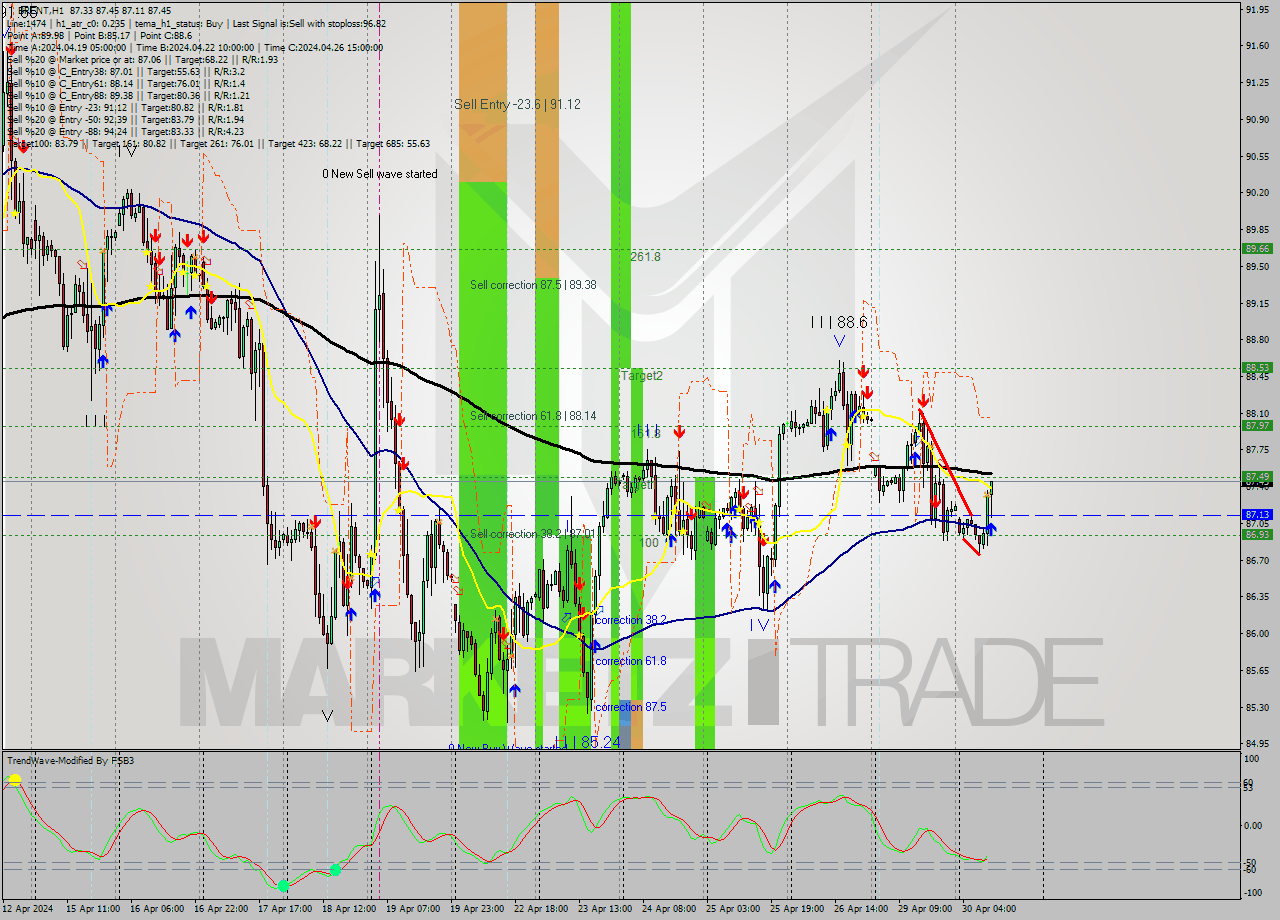This screenshot has width=1280, height=920.
Task: Click the blue 87.13 price tag
Action: pos(1257,514)
